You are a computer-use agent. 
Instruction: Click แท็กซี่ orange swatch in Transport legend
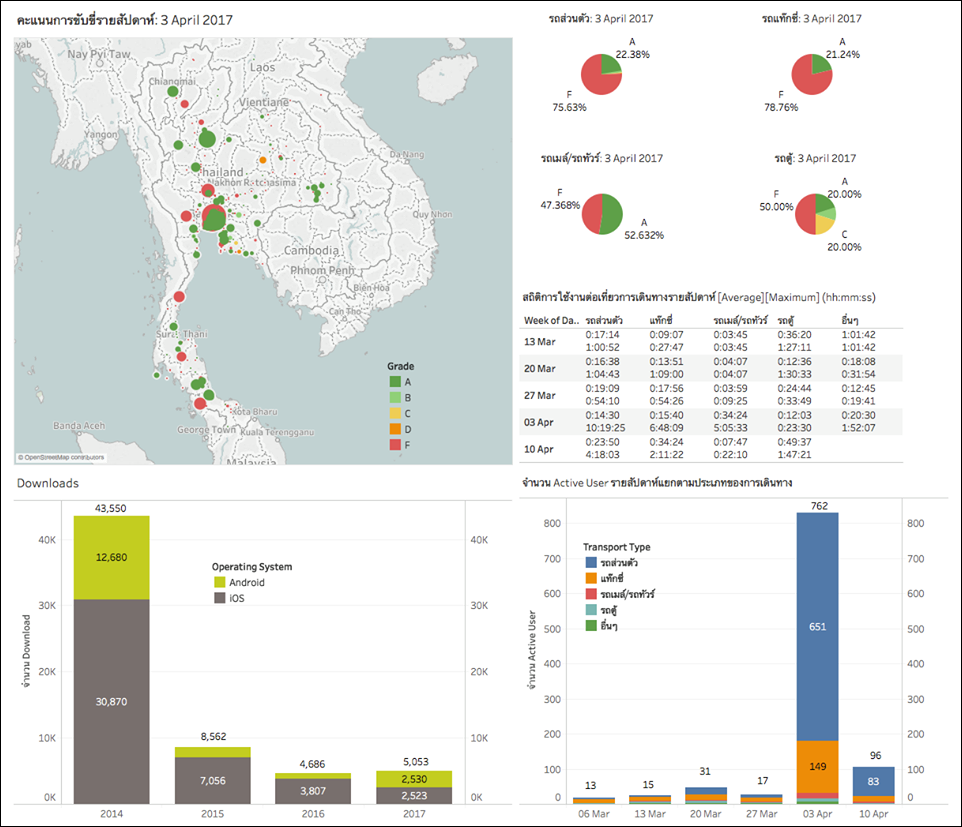589,578
